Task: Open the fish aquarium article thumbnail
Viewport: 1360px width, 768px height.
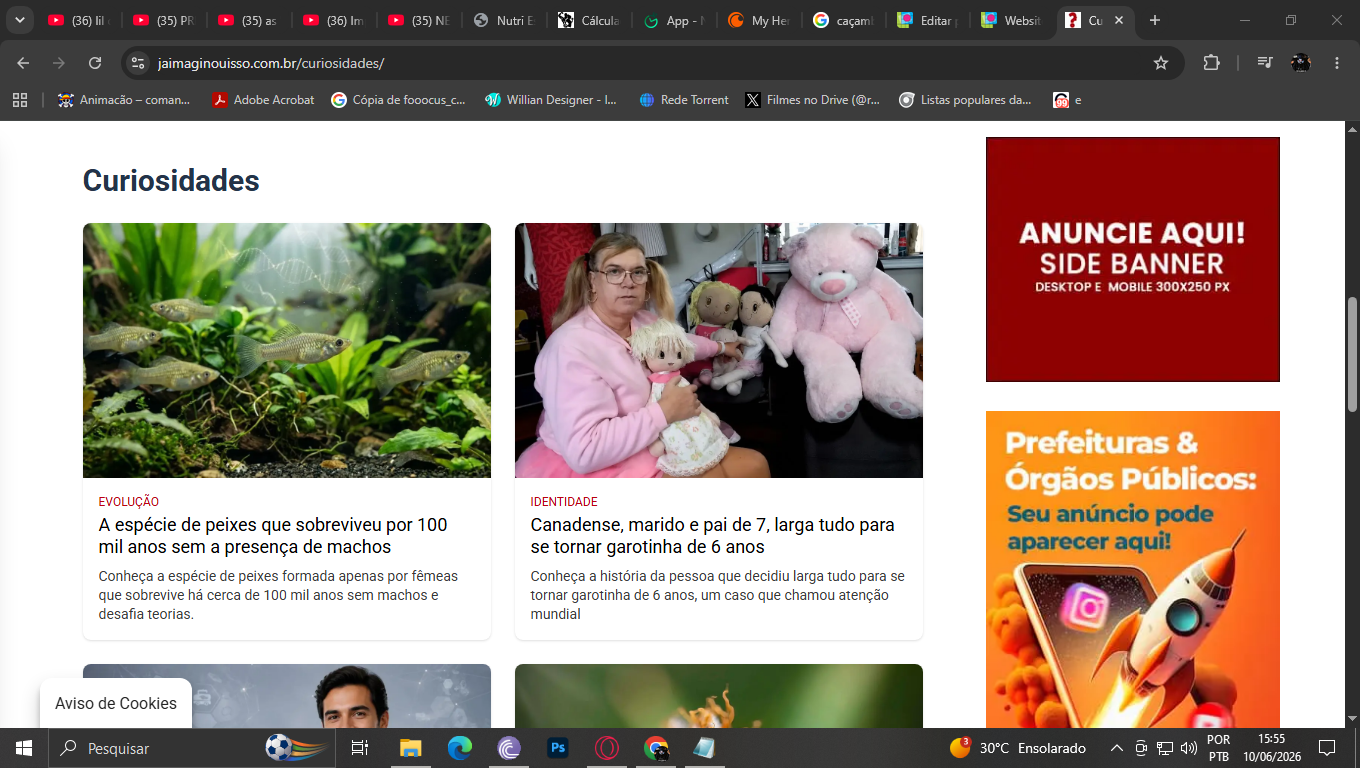Action: [287, 350]
